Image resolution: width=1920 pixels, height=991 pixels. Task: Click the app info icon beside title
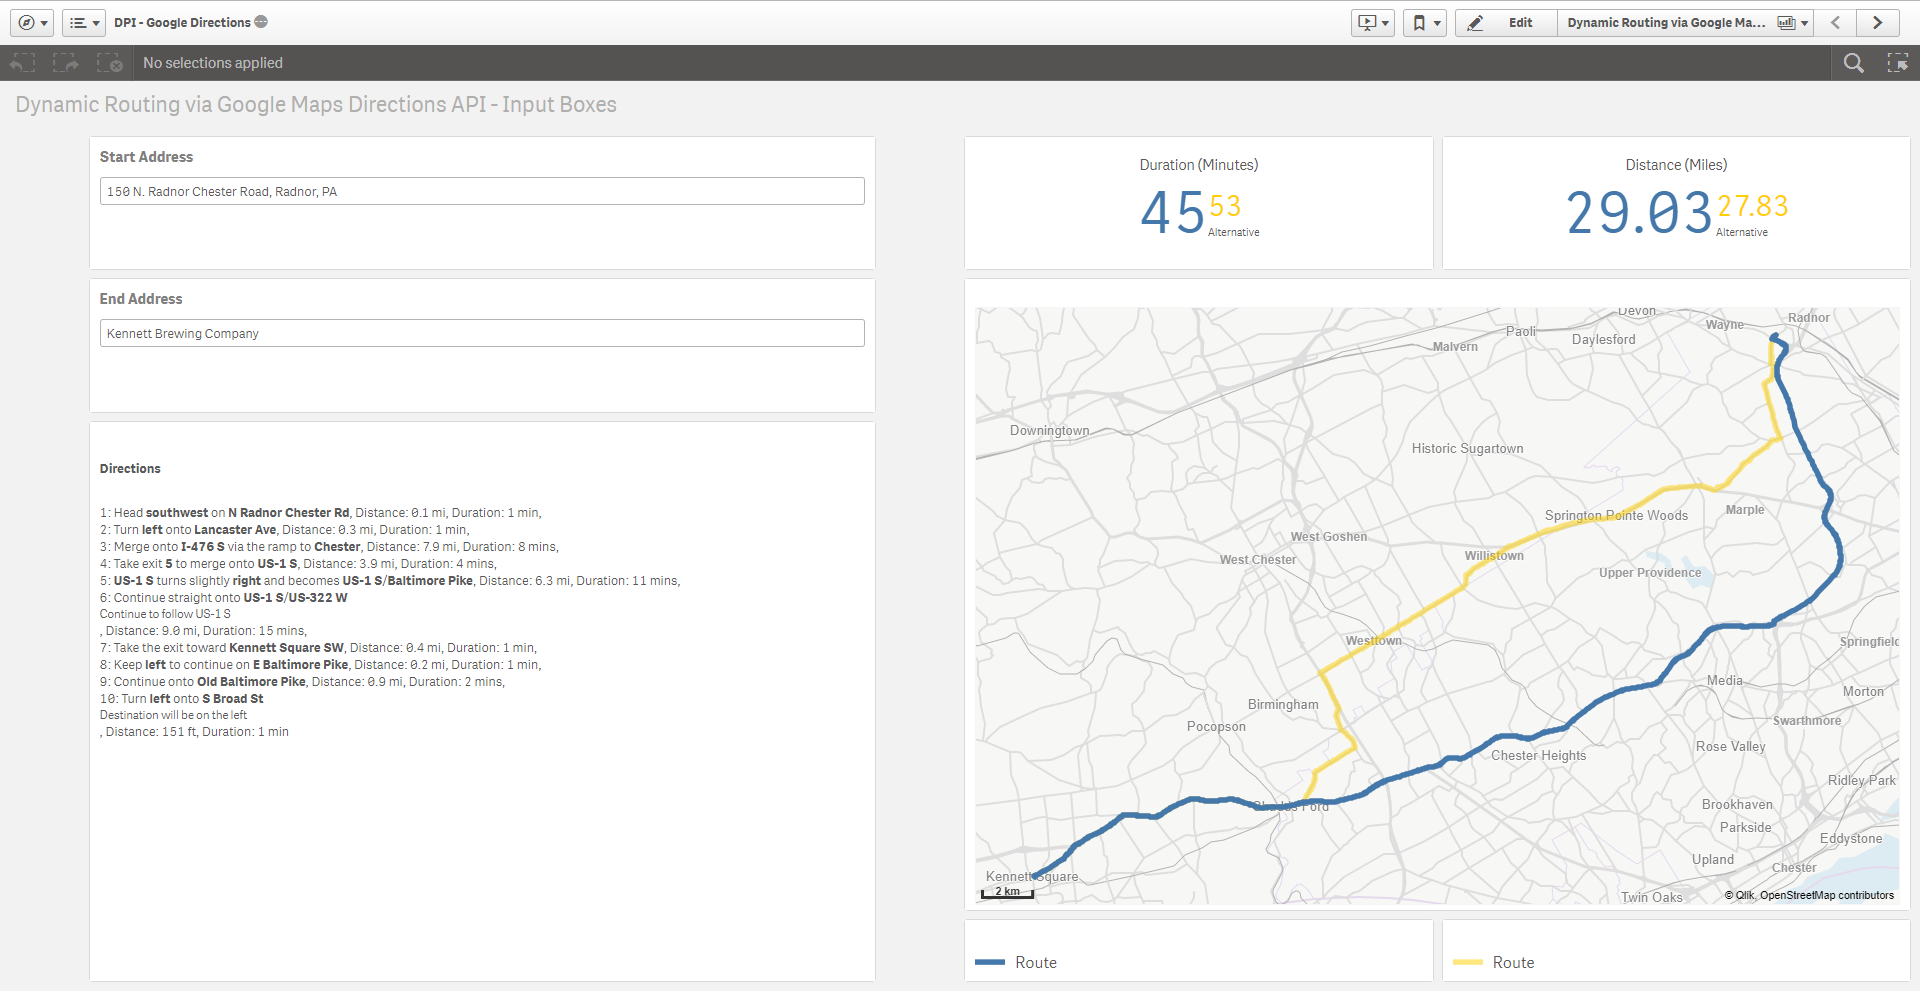(261, 22)
